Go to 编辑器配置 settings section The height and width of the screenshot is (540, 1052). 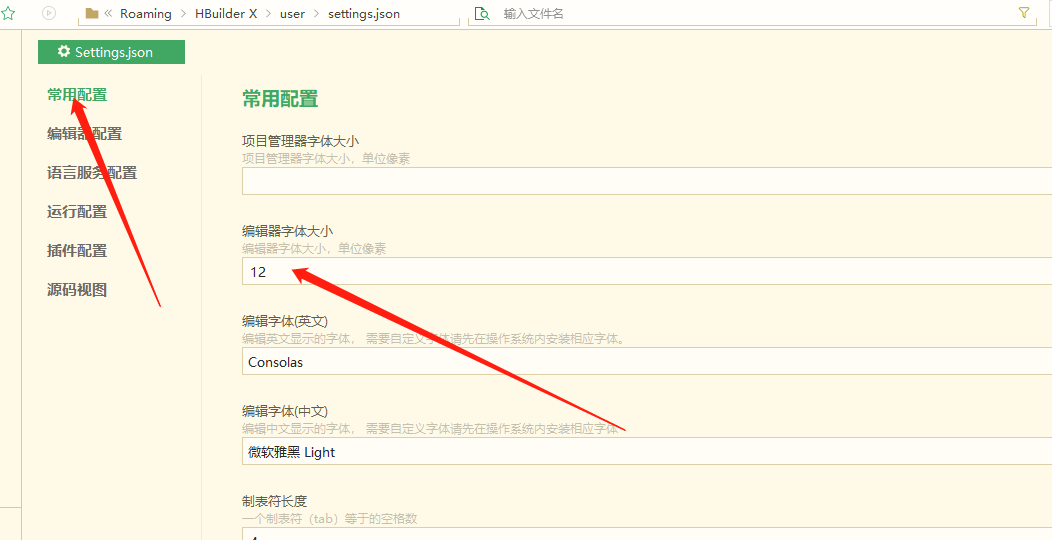tap(84, 134)
